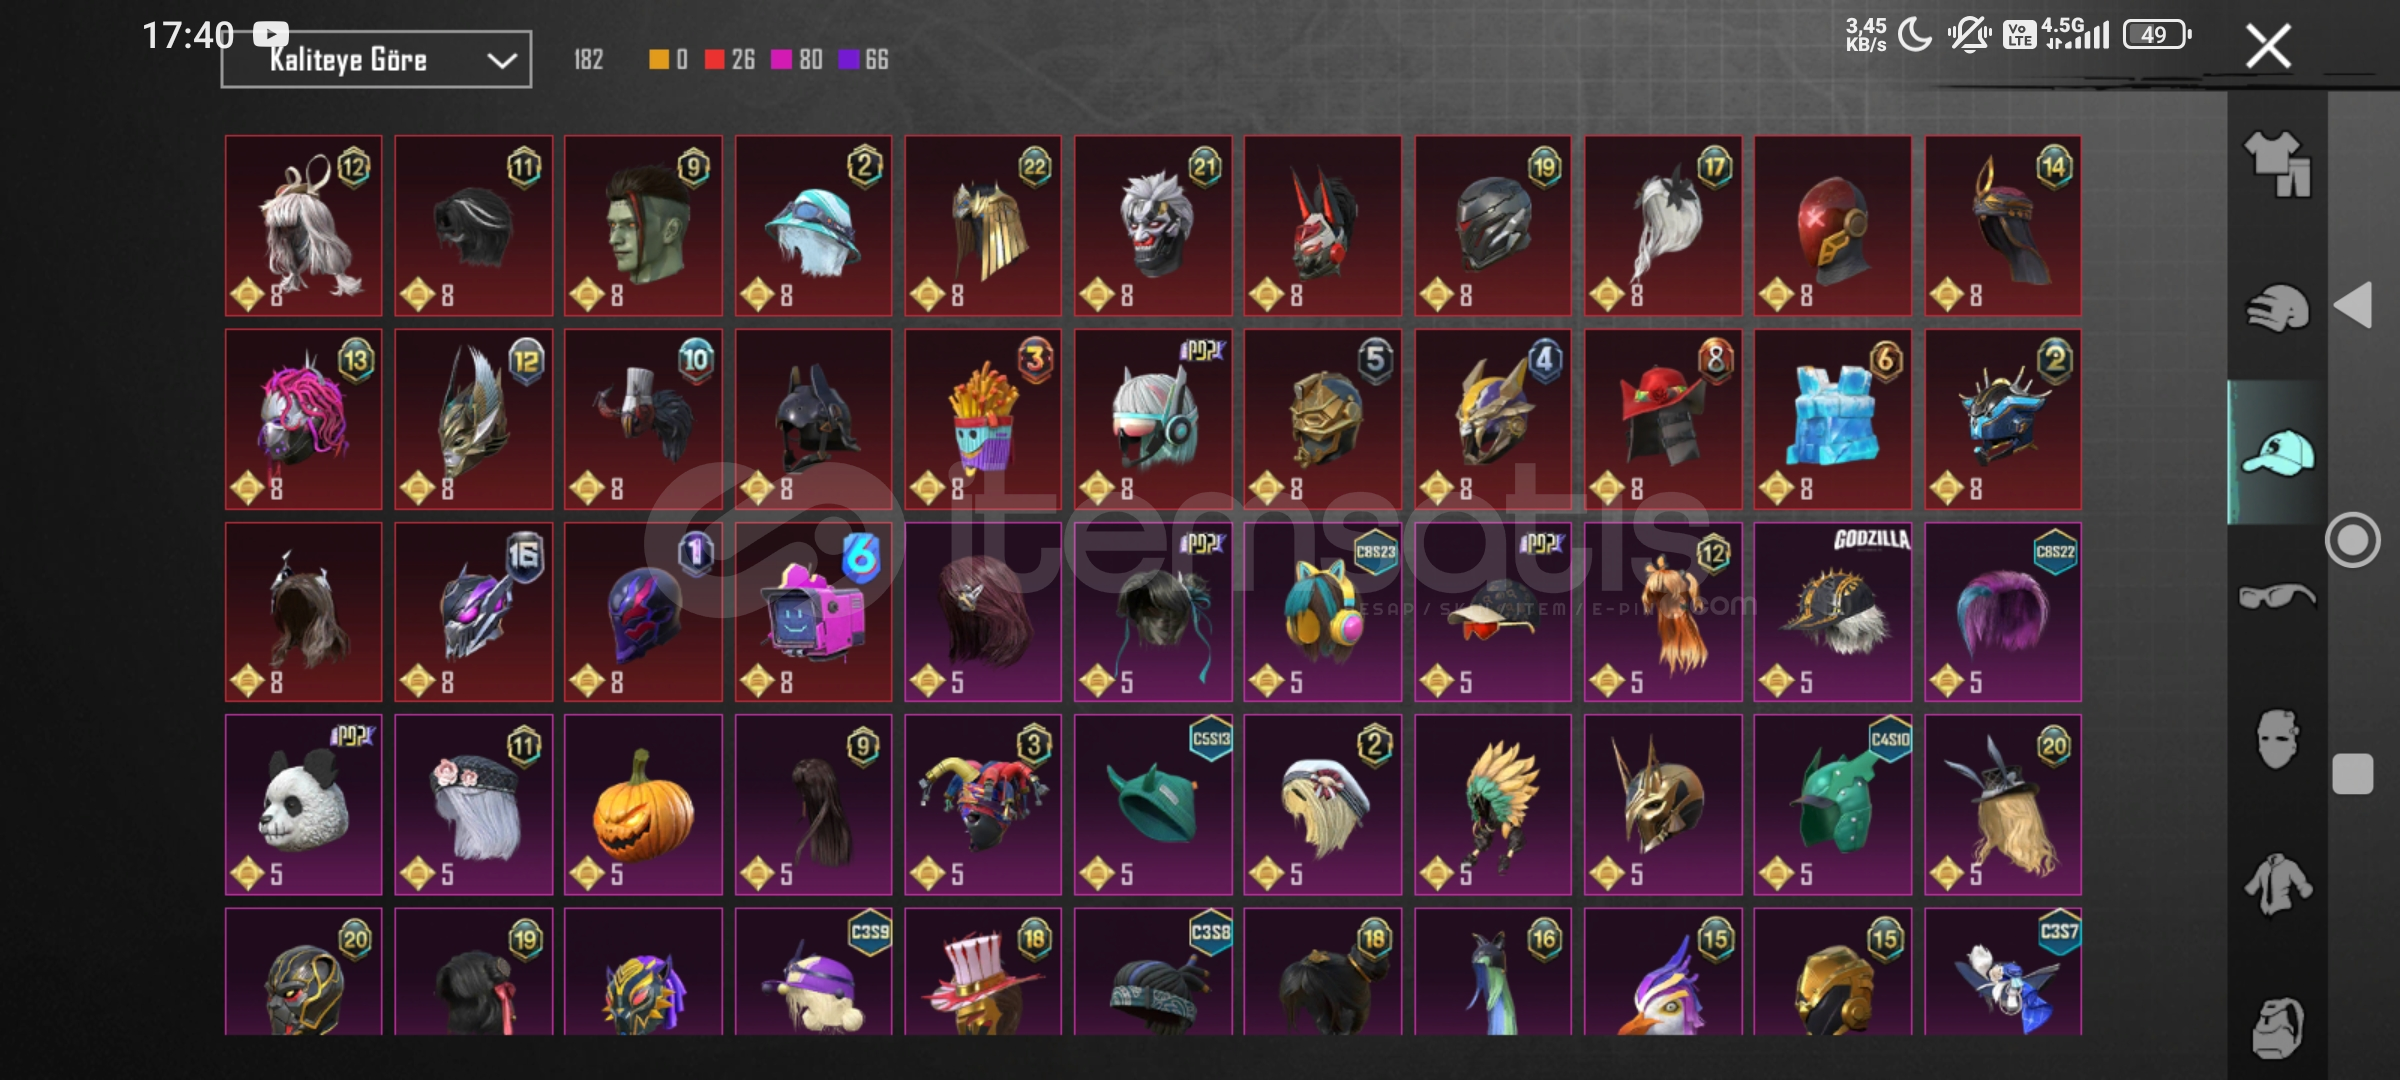Select the panda head mask item
This screenshot has height=1080, width=2400.
pos(304,805)
